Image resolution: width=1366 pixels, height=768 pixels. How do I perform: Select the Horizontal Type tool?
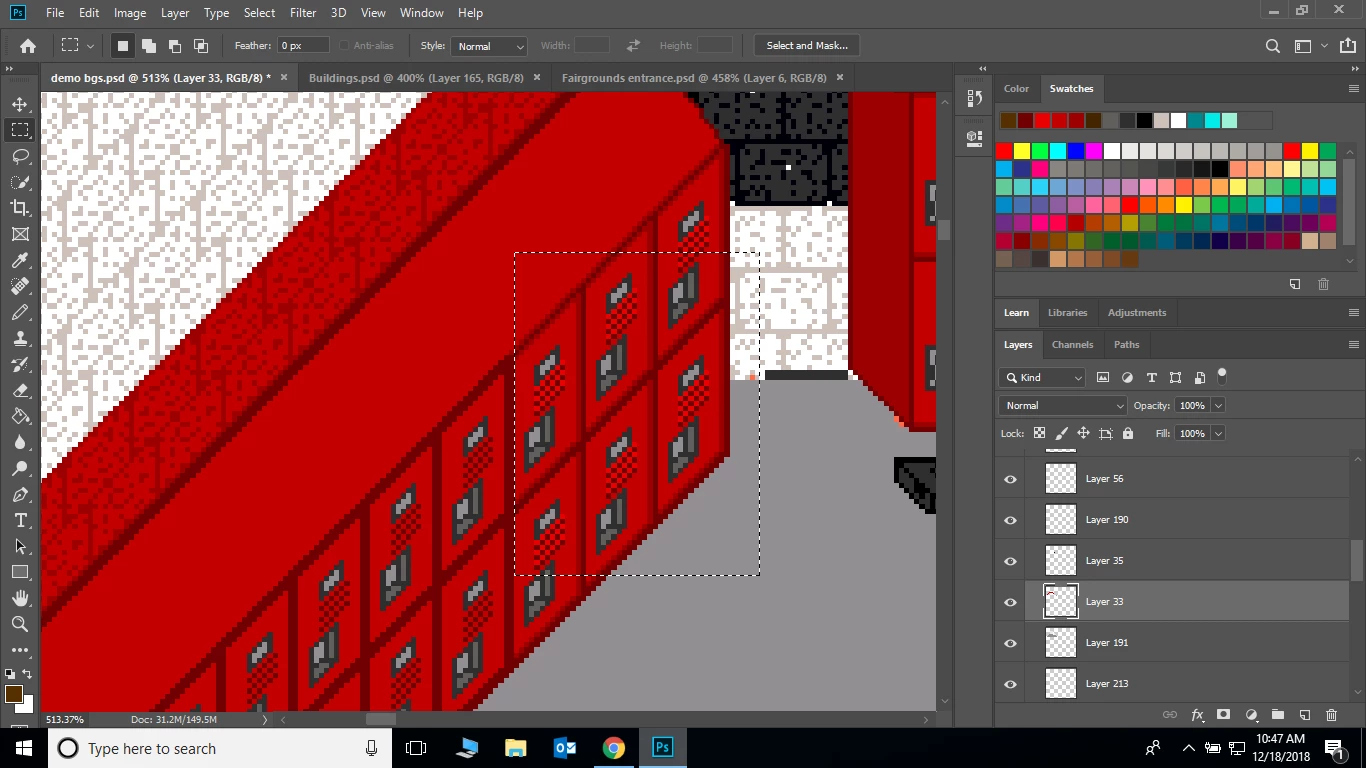(x=20, y=520)
